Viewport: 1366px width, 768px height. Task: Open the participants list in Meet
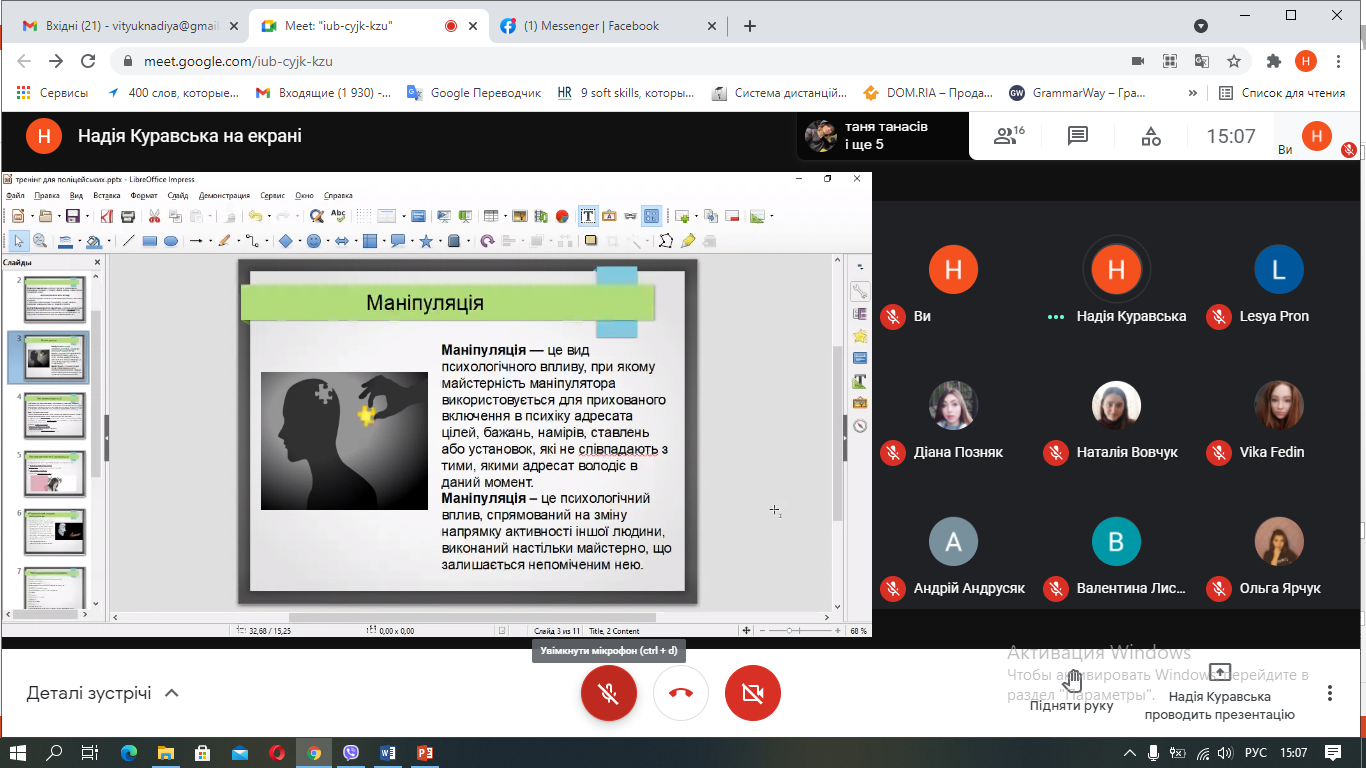[x=1008, y=136]
